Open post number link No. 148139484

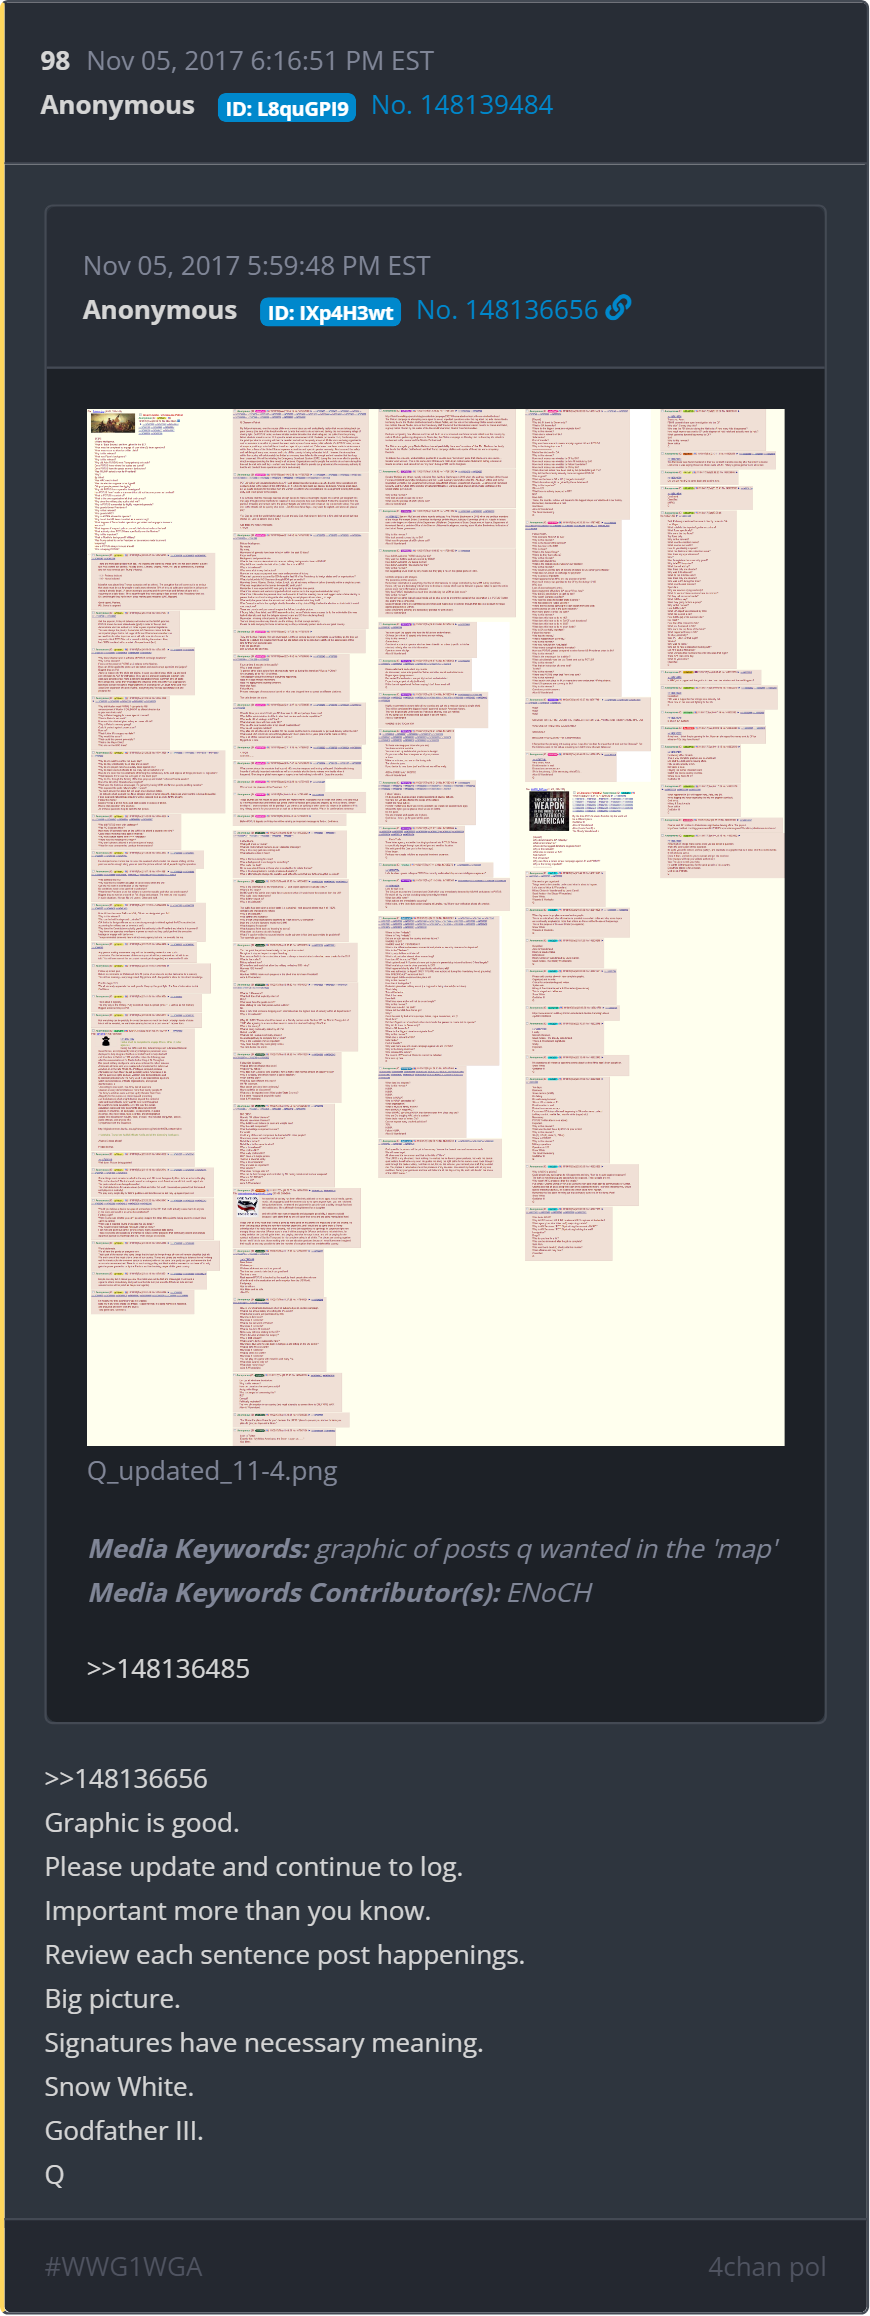coord(462,105)
